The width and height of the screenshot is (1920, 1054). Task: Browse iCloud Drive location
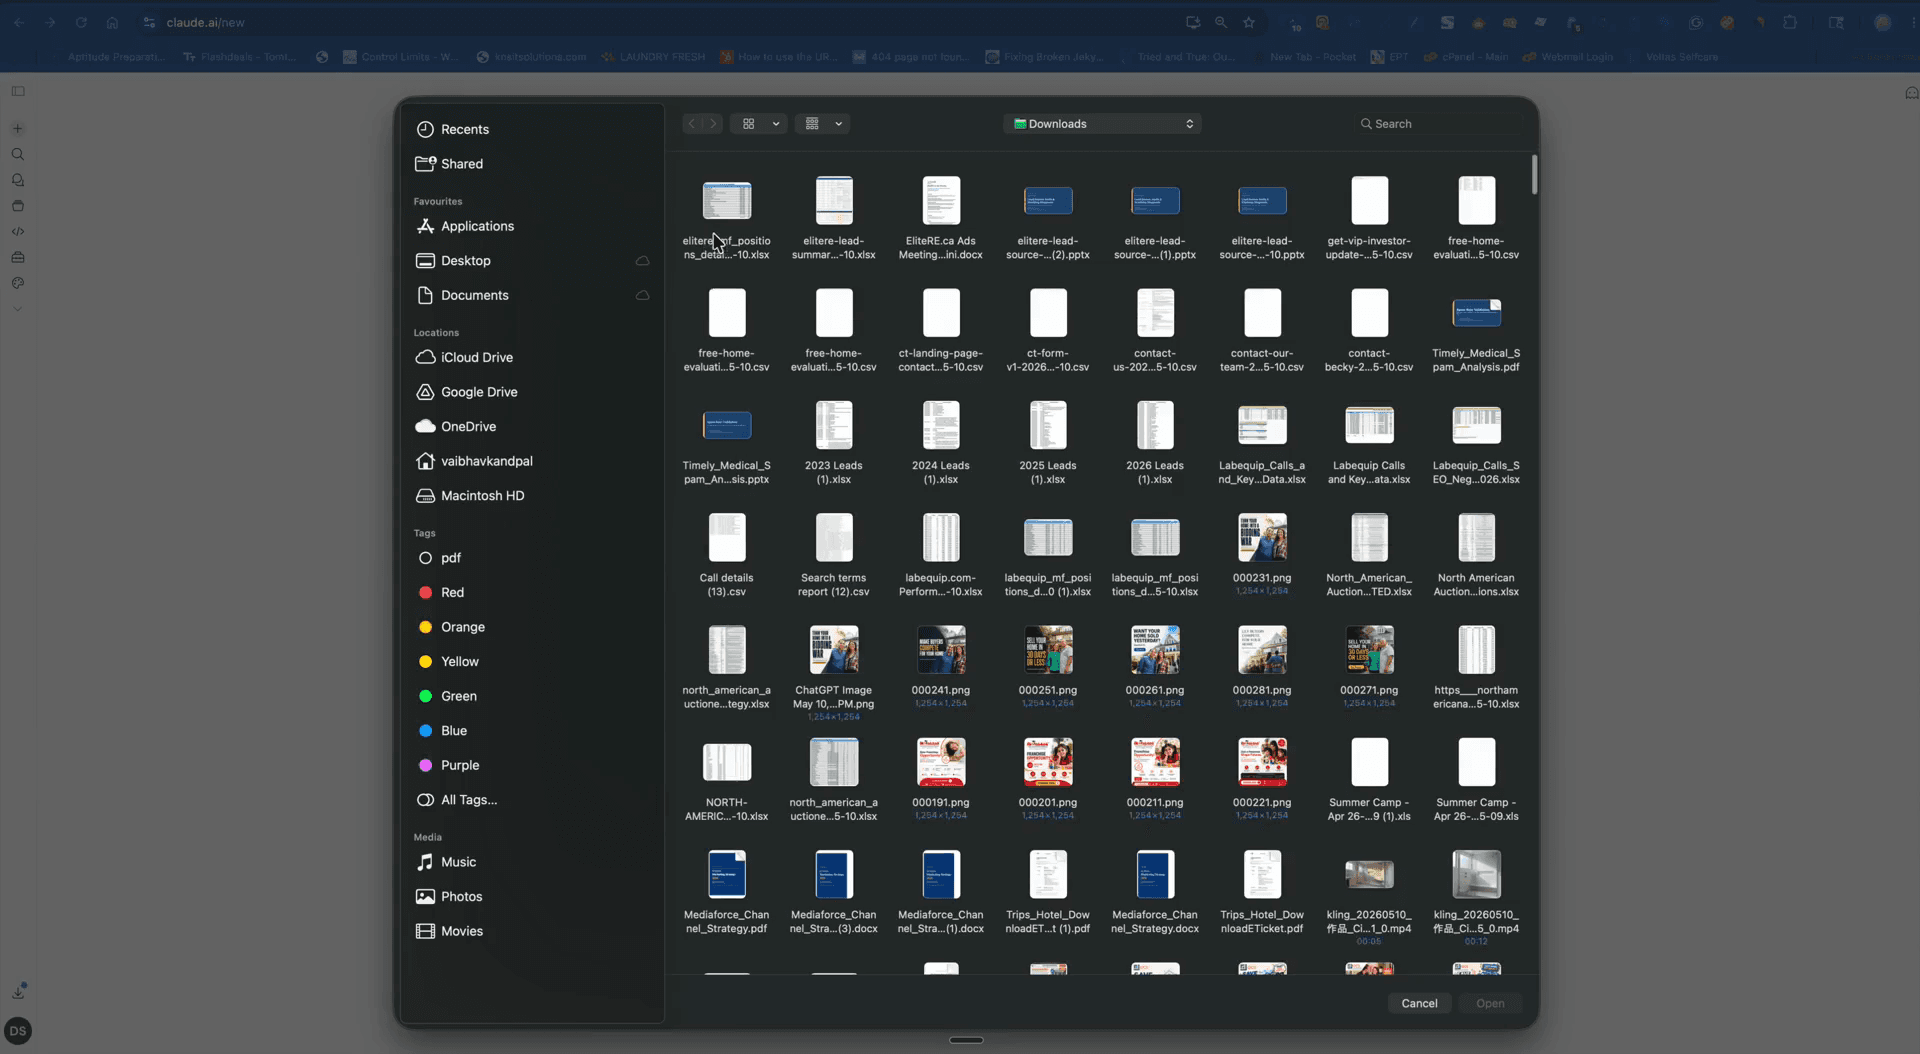coord(464,357)
